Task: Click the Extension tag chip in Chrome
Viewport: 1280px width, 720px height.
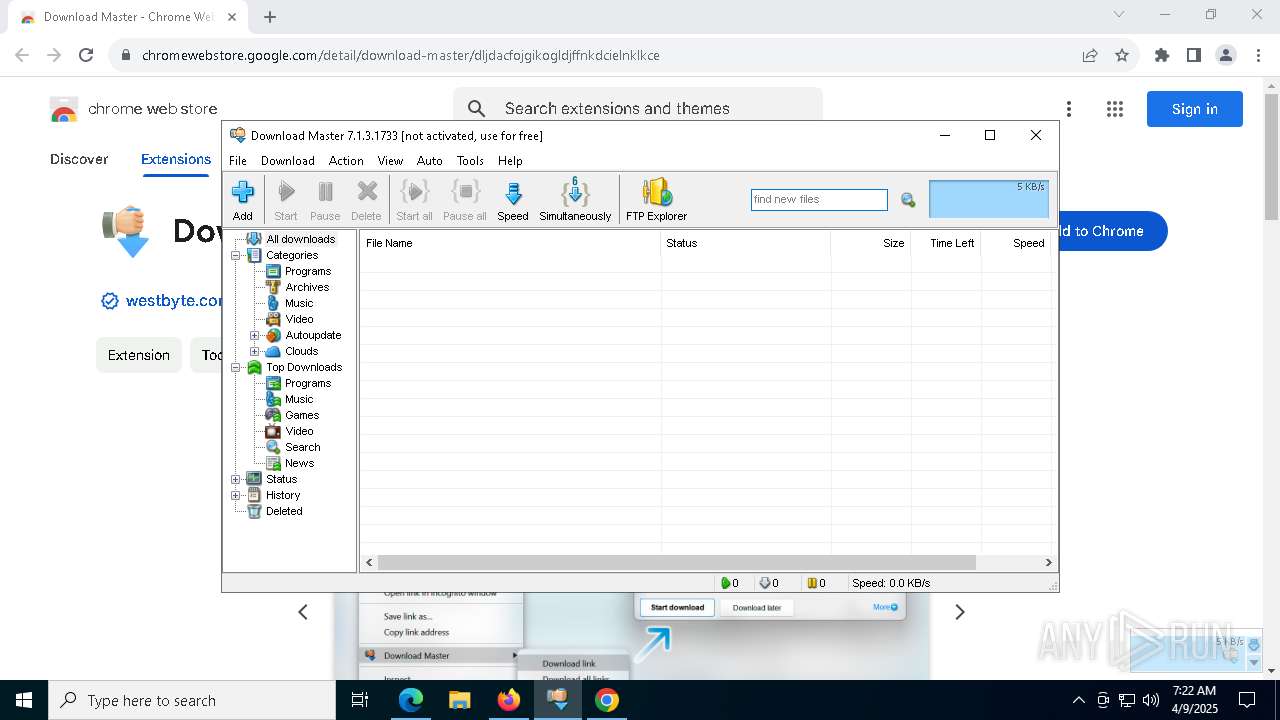Action: 139,355
